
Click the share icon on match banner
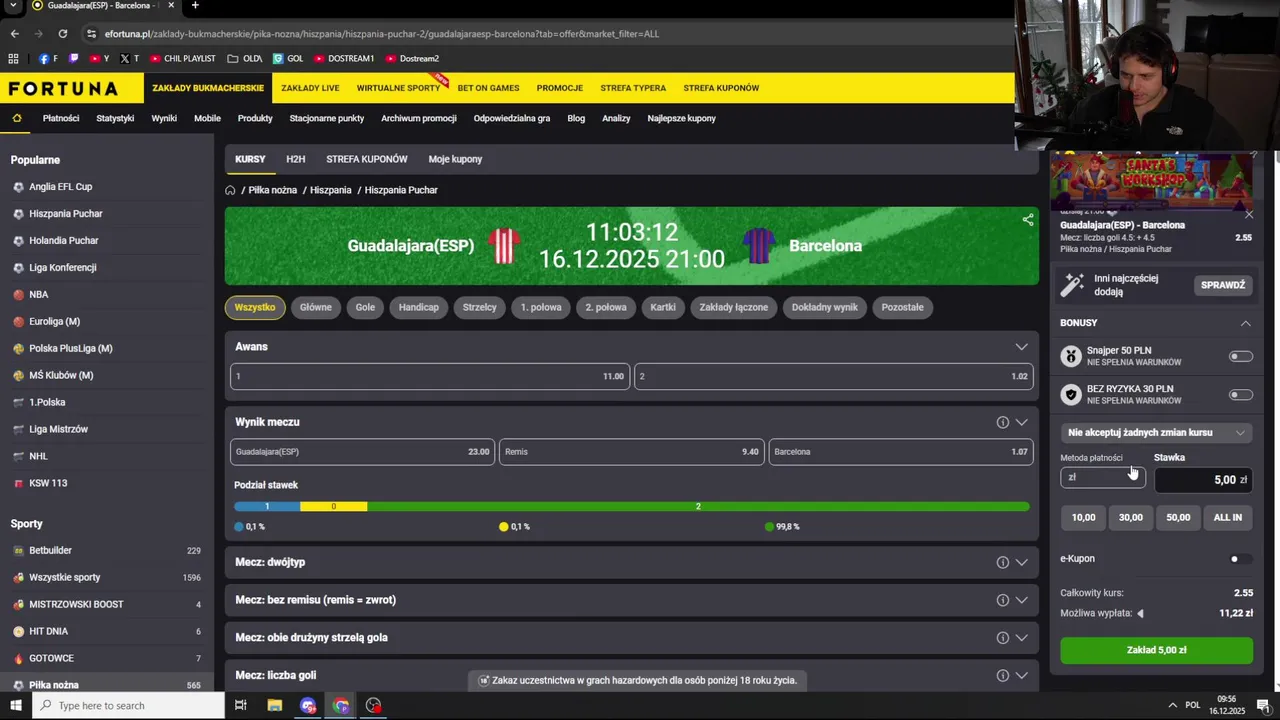[x=1028, y=220]
